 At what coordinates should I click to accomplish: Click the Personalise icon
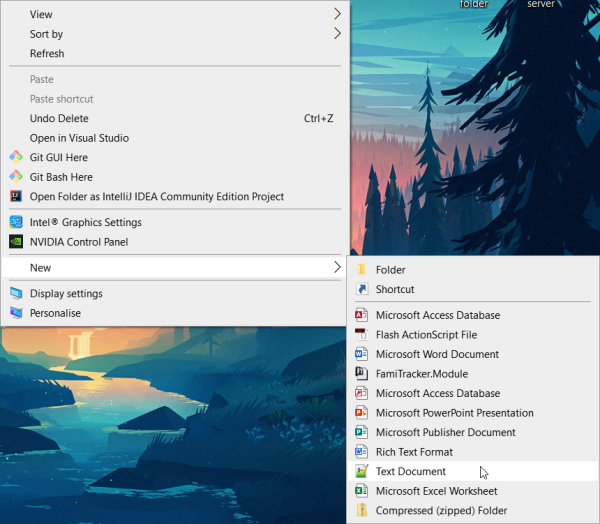click(x=16, y=313)
